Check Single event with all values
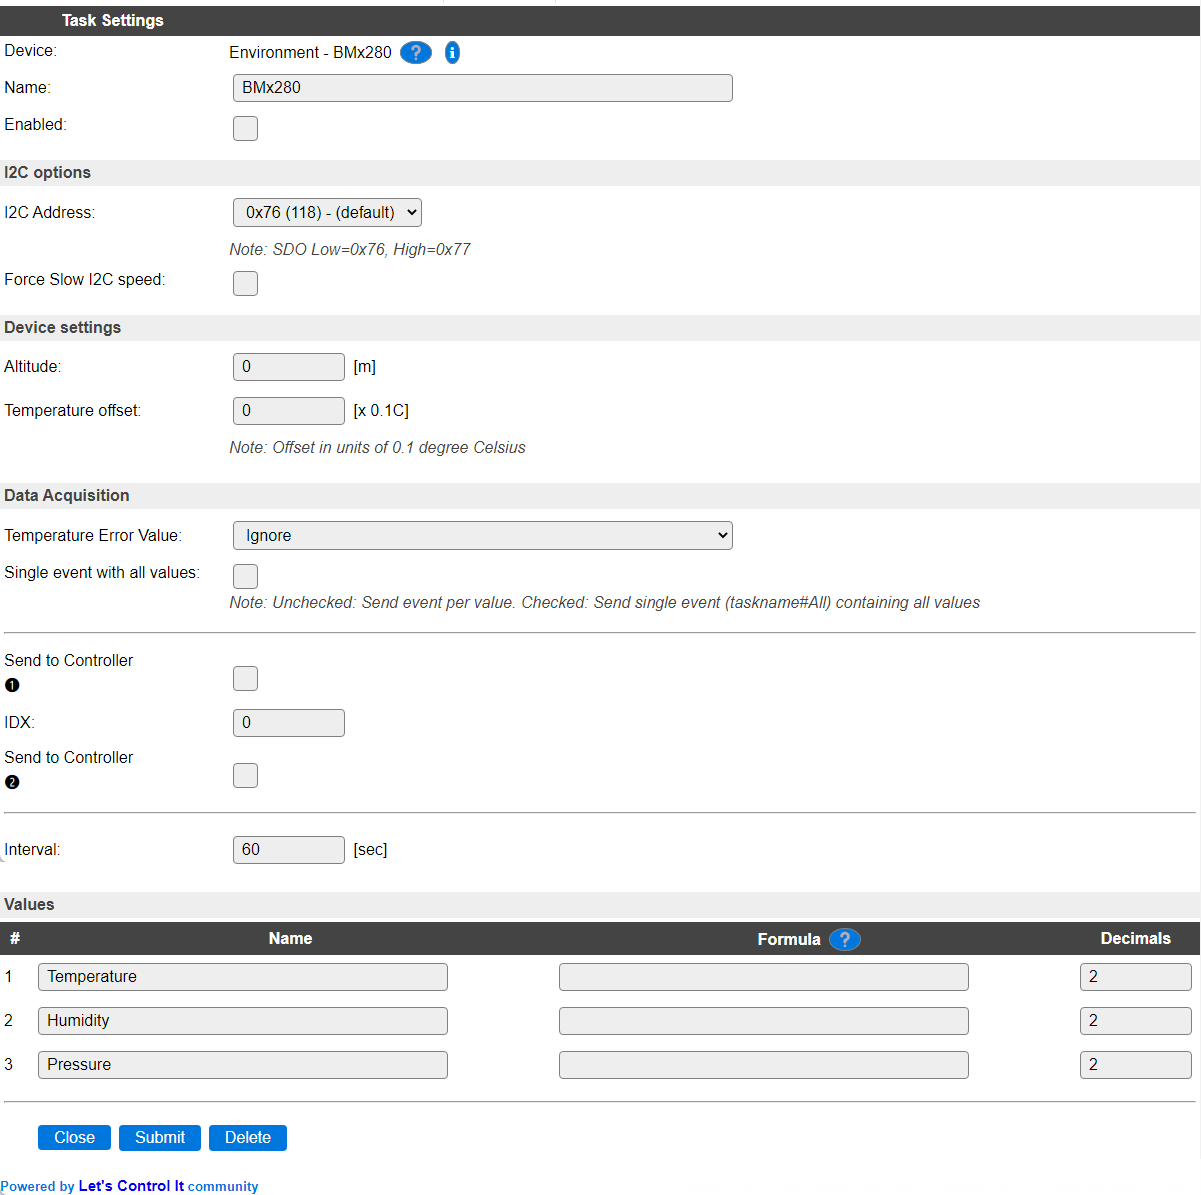This screenshot has width=1201, height=1195. click(245, 576)
